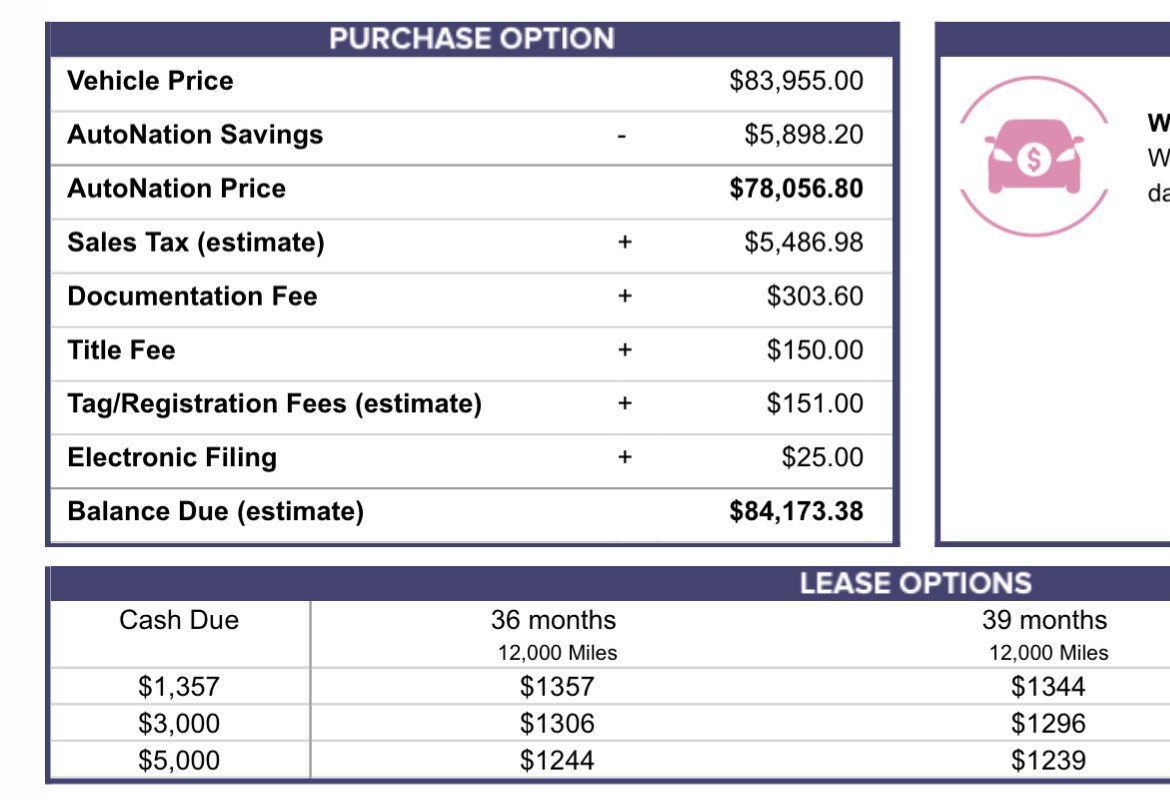Image resolution: width=1170 pixels, height=800 pixels.
Task: Choose the $1,357 cash due row
Action: [x=179, y=687]
